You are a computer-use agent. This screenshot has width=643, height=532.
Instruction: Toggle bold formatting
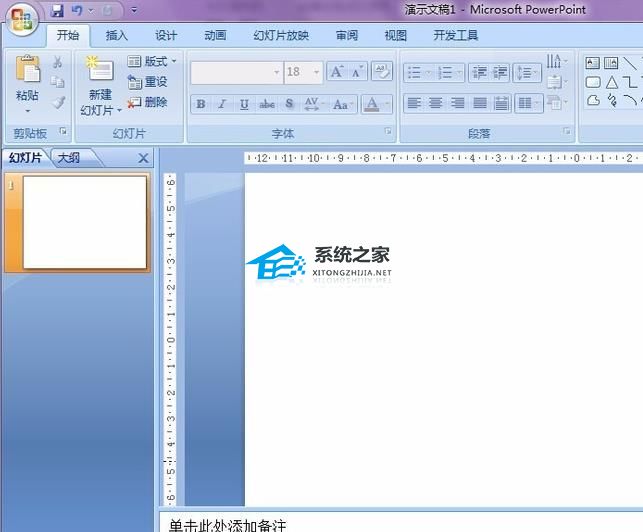coord(201,104)
